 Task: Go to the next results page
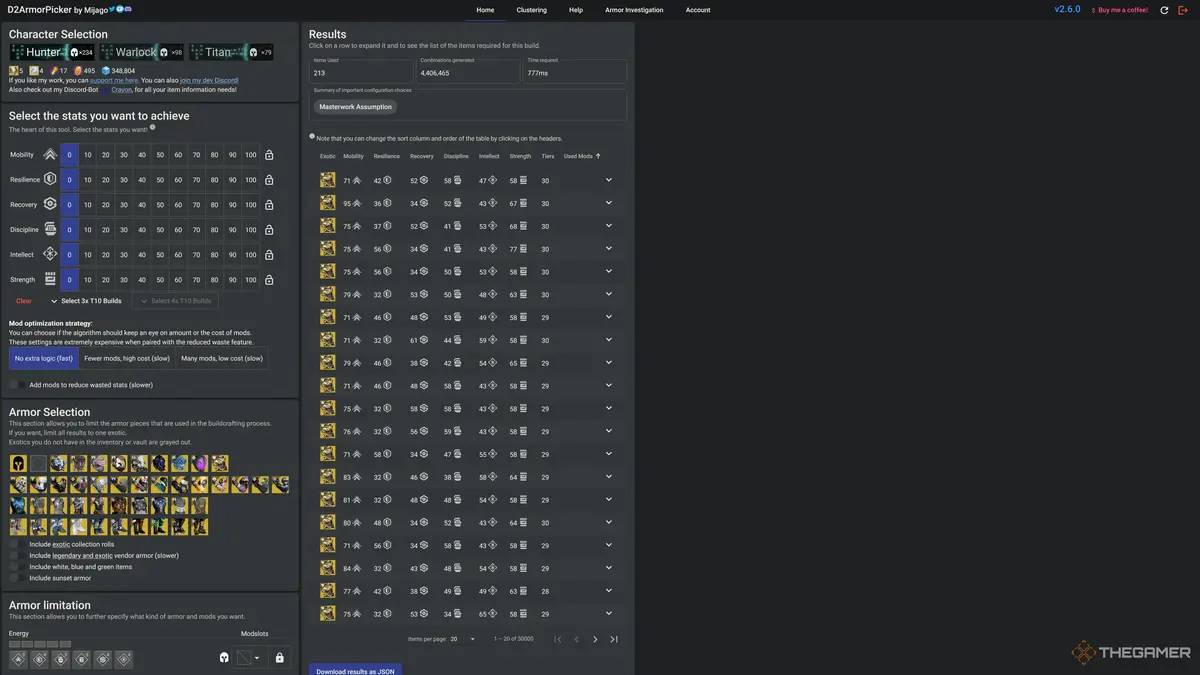pos(595,639)
